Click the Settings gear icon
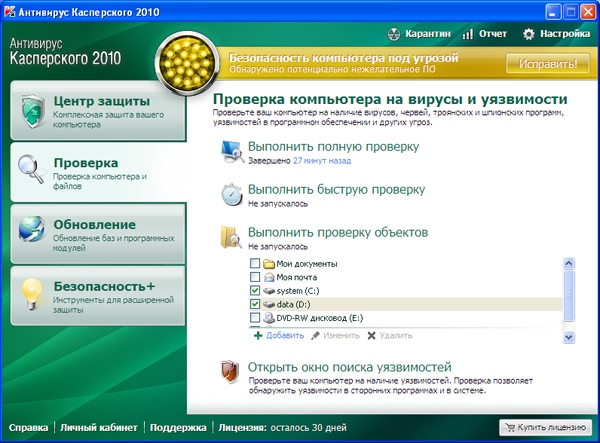This screenshot has height=443, width=600. [529, 34]
